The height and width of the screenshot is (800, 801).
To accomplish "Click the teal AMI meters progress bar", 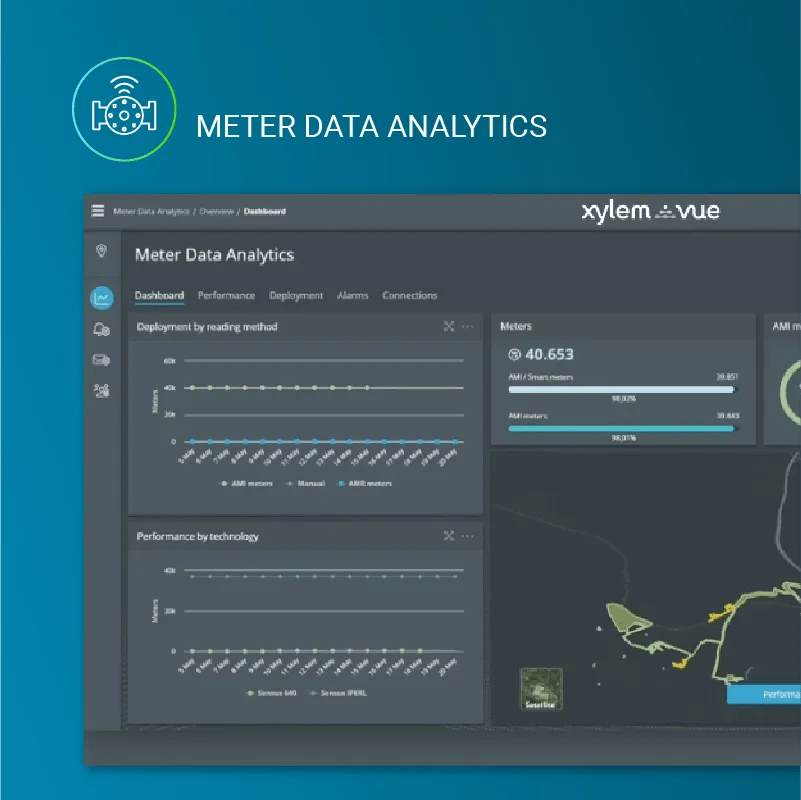I will [621, 429].
